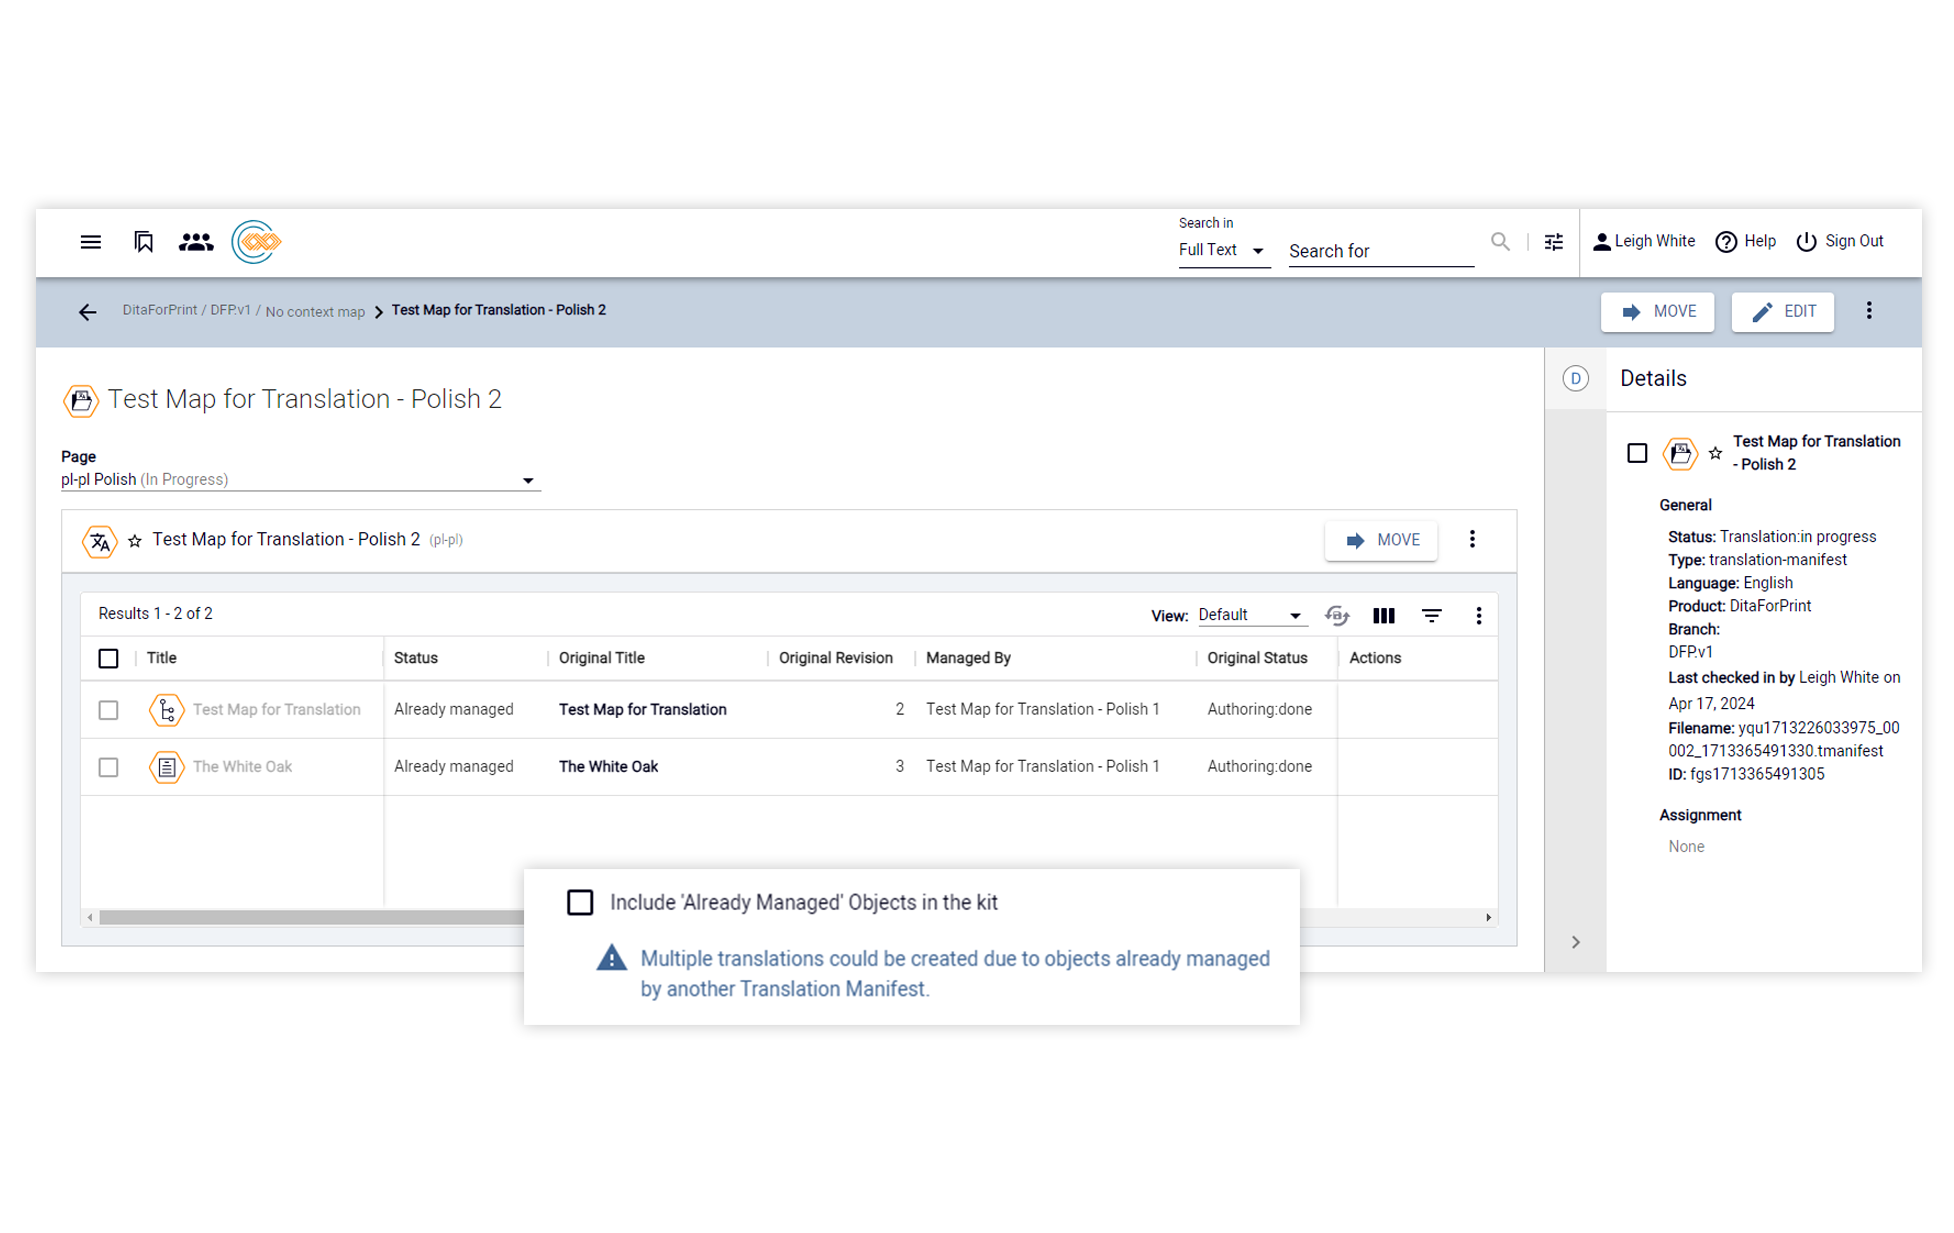Open the DFP.v1 breadcrumb link
The width and height of the screenshot is (1954, 1233).
pos(231,310)
